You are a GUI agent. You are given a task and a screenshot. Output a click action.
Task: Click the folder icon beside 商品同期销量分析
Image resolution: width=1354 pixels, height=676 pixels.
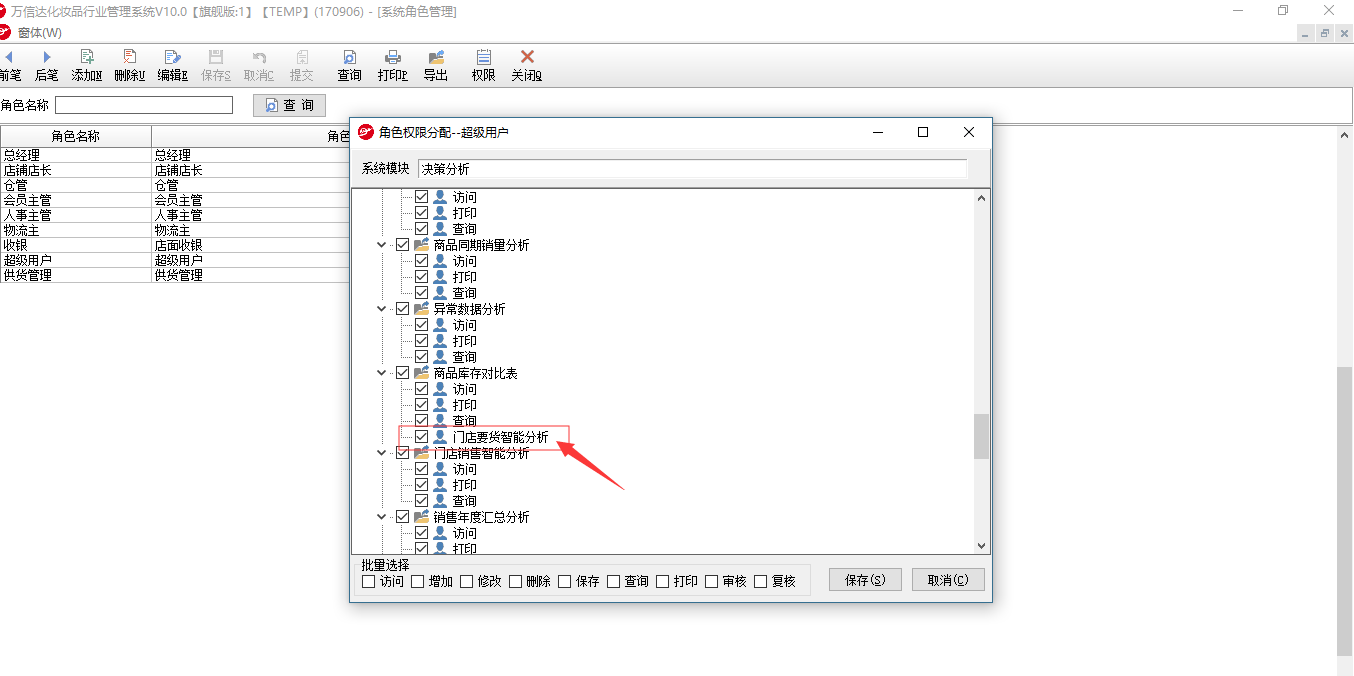click(421, 245)
